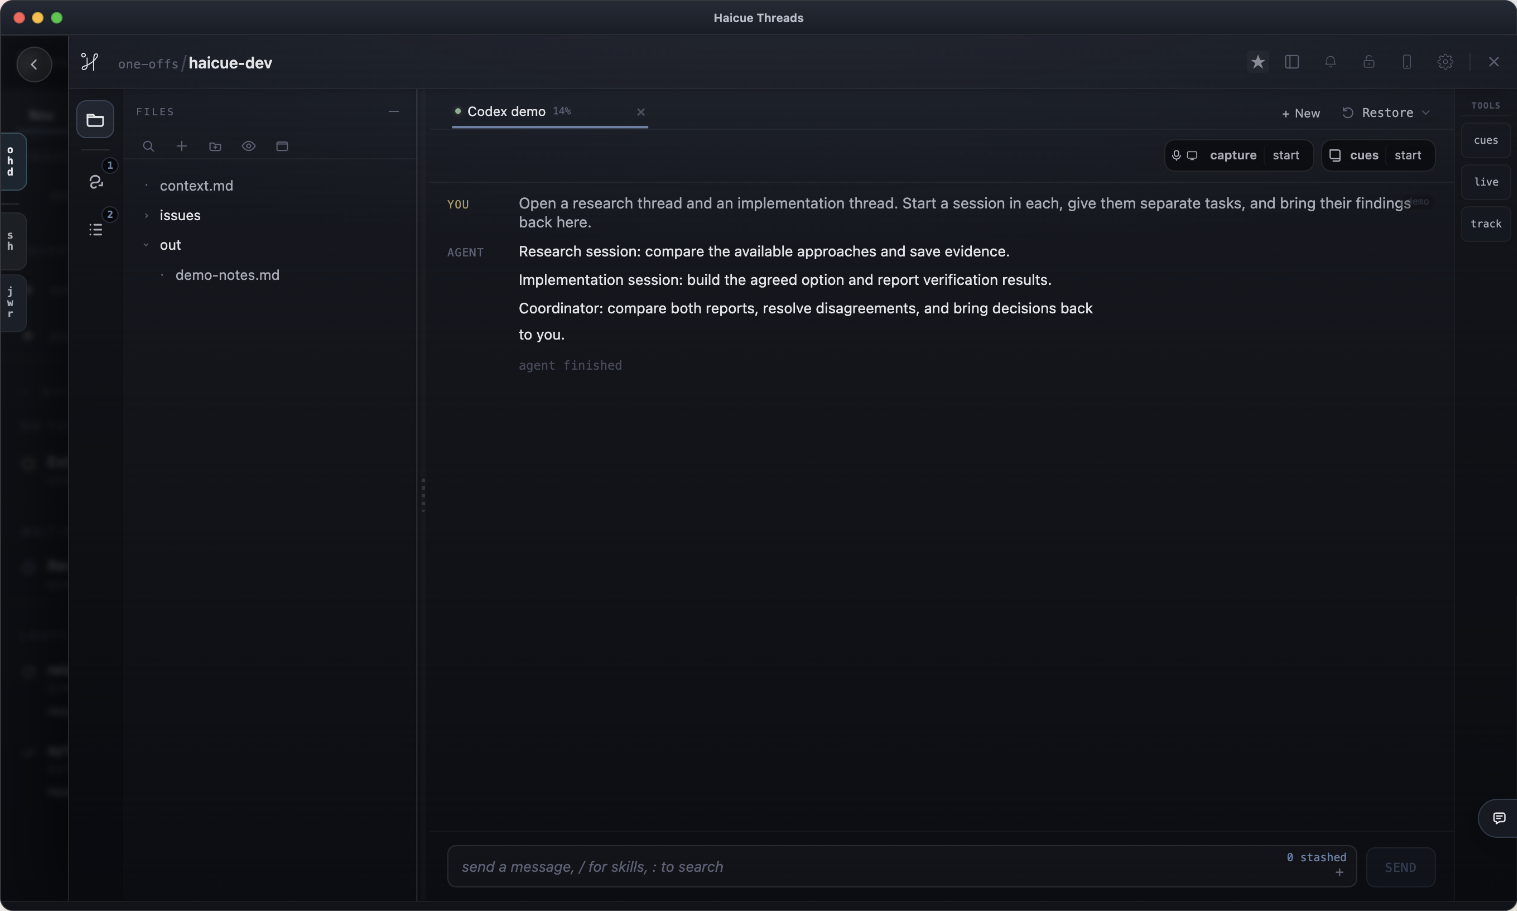The image size is (1517, 911).
Task: Go back with the round arrow button
Action: [34, 64]
